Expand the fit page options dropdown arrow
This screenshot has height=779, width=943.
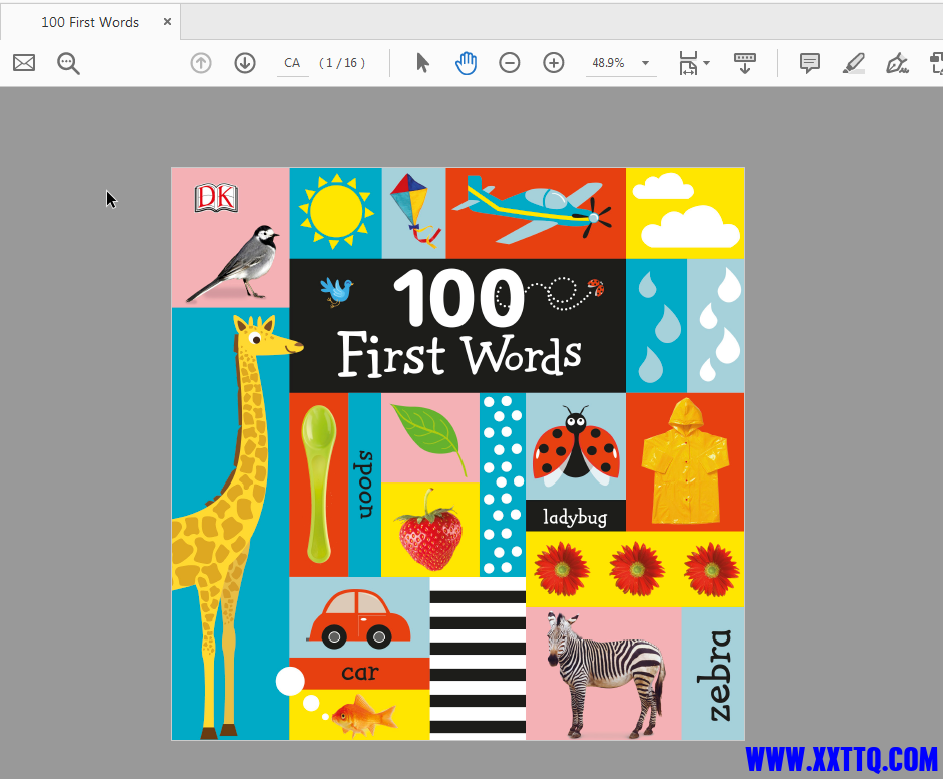pyautogui.click(x=707, y=63)
